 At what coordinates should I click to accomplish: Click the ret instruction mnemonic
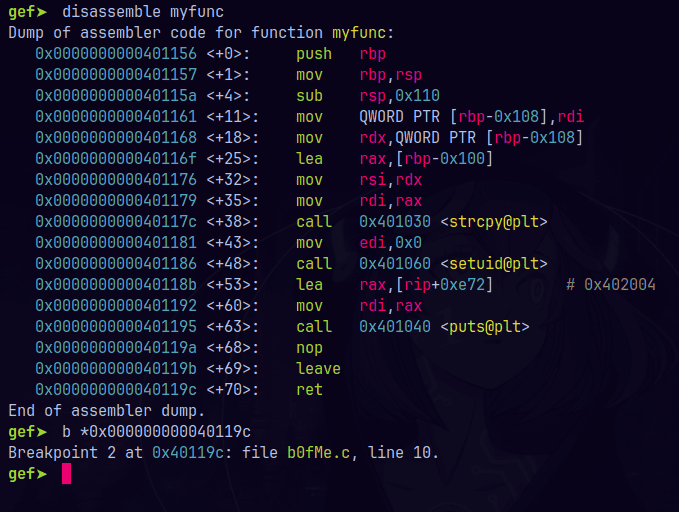[309, 389]
